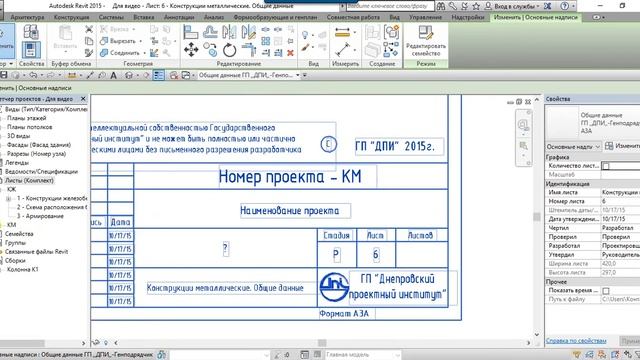Click the Cut to clipboard scissors icon
This screenshot has width=640, height=360.
coord(89,29)
